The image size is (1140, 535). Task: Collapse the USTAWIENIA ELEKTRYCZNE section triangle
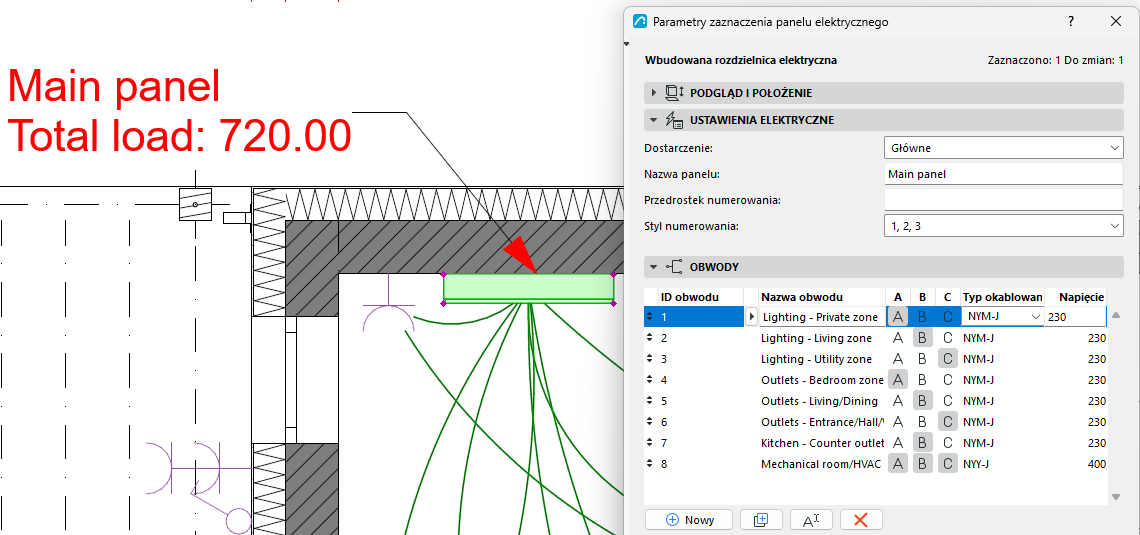click(x=654, y=120)
